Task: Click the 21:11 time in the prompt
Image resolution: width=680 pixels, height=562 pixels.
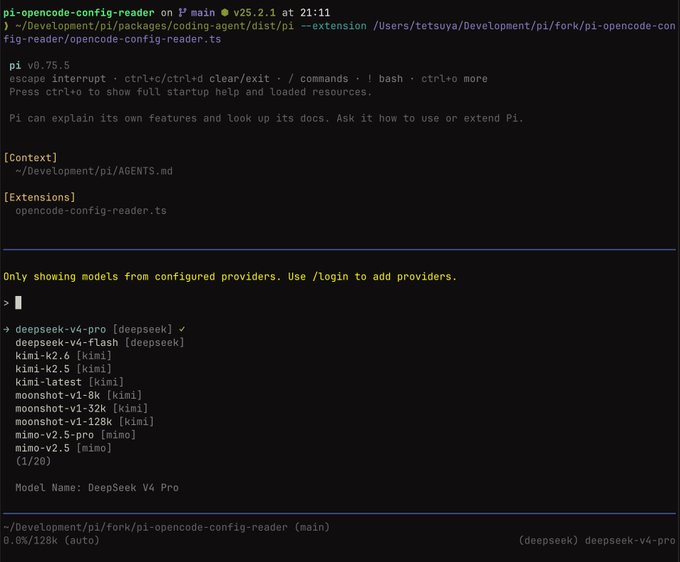Action: click(315, 13)
